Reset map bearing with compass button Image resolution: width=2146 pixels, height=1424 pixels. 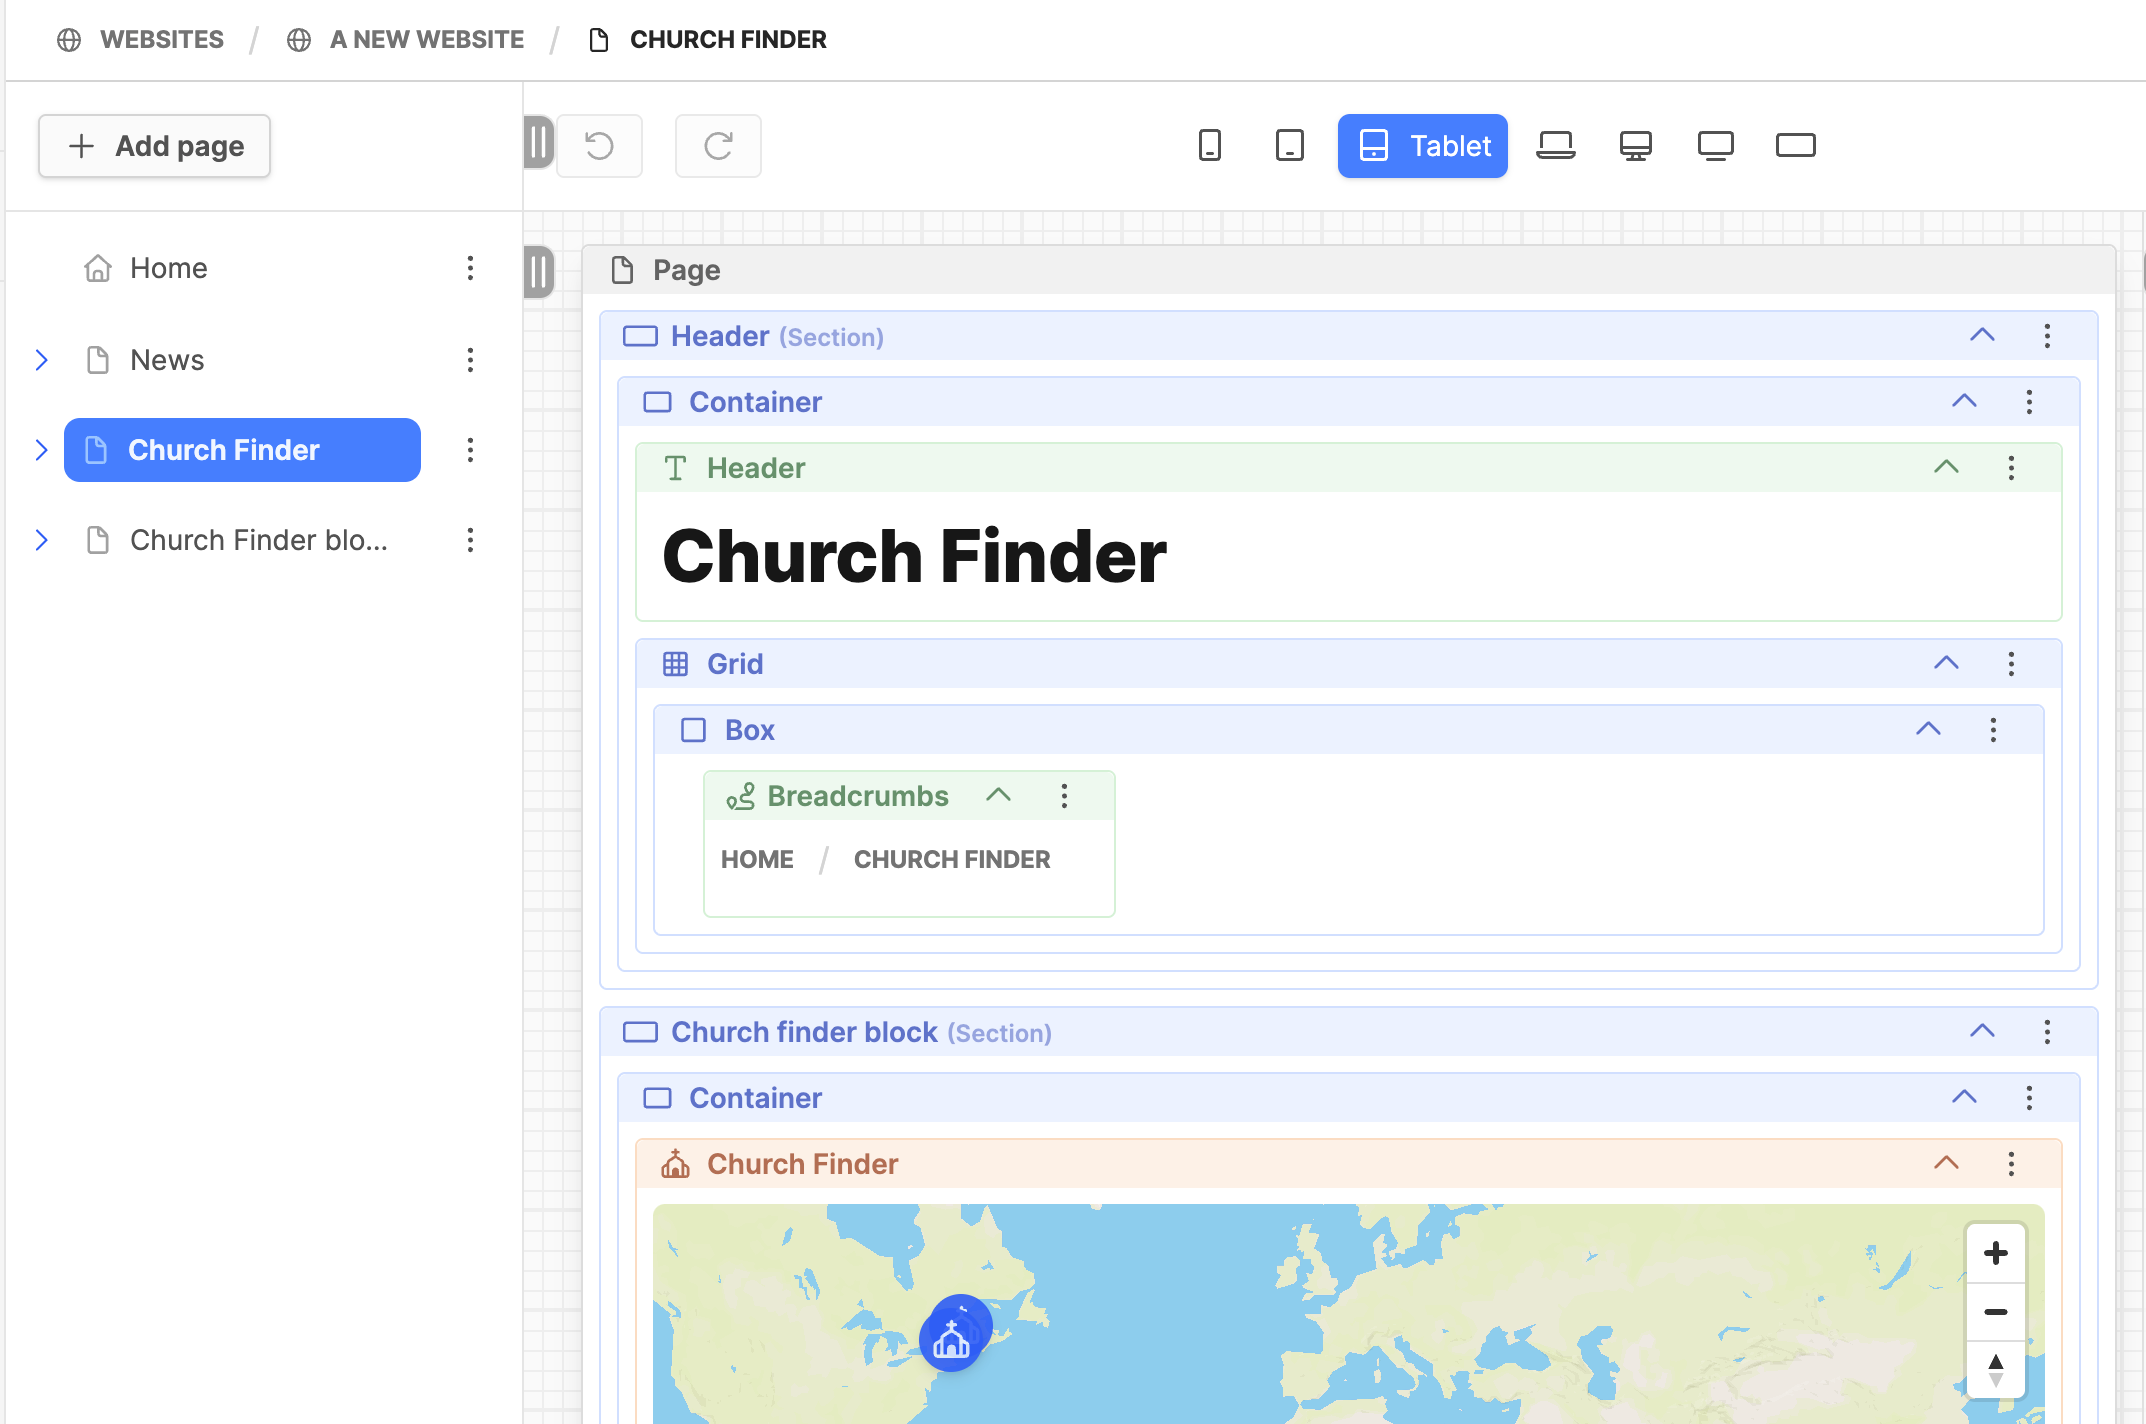click(x=1996, y=1370)
